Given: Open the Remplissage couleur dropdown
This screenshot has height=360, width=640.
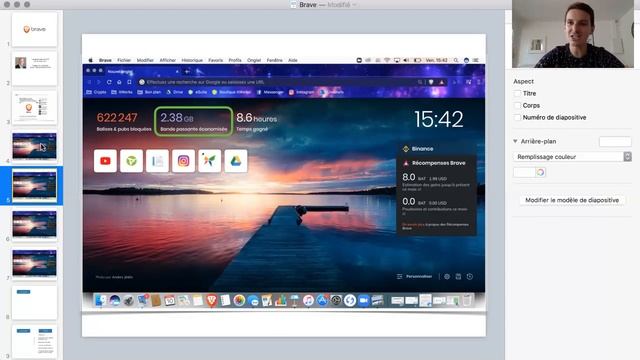Looking at the screenshot, I should (x=572, y=157).
